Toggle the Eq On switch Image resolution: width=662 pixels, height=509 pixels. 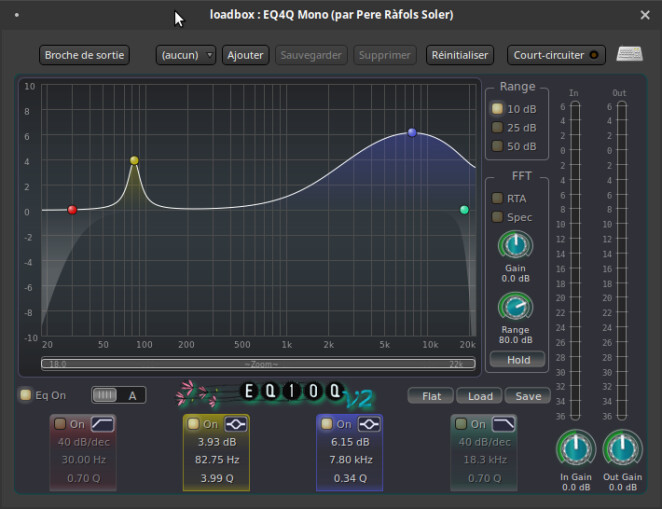tap(26, 395)
